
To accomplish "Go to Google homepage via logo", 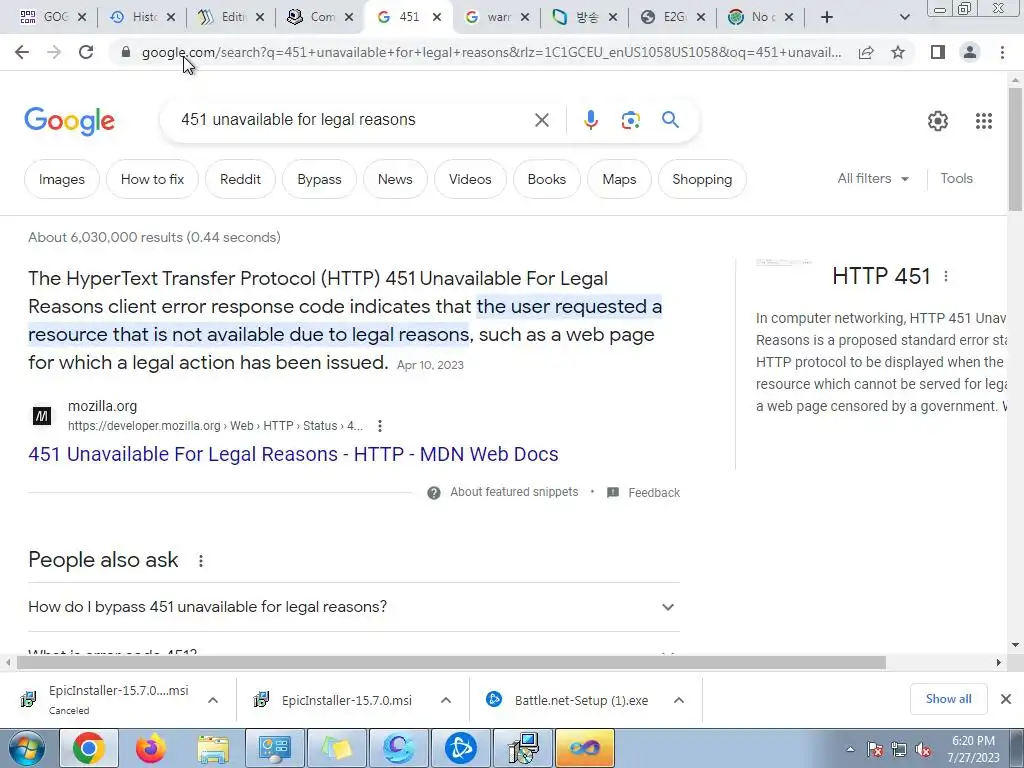I will [x=69, y=121].
